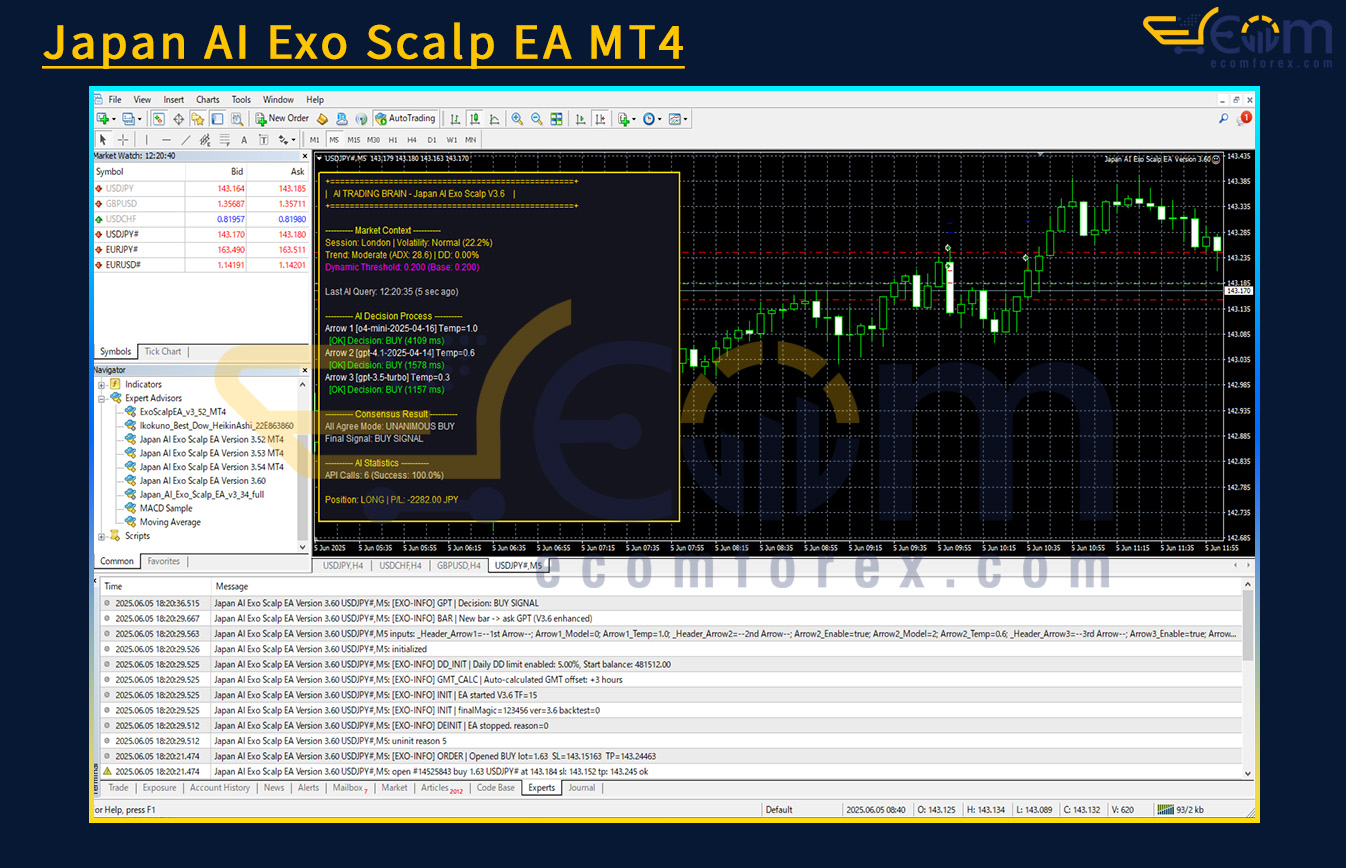Open the MetaEditor book icon
This screenshot has width=1346, height=868.
(x=323, y=118)
